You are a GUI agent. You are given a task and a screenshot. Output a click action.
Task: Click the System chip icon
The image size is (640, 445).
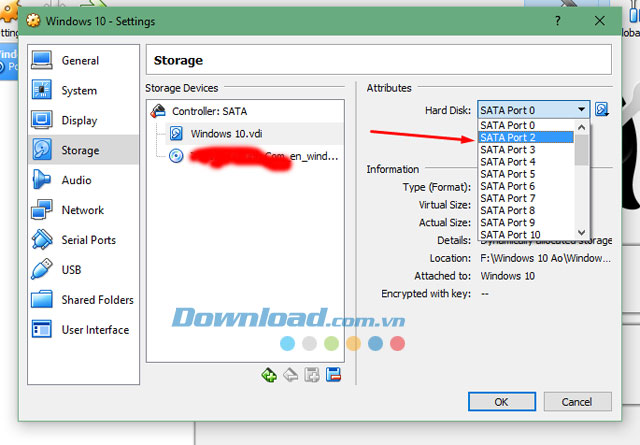pyautogui.click(x=42, y=90)
